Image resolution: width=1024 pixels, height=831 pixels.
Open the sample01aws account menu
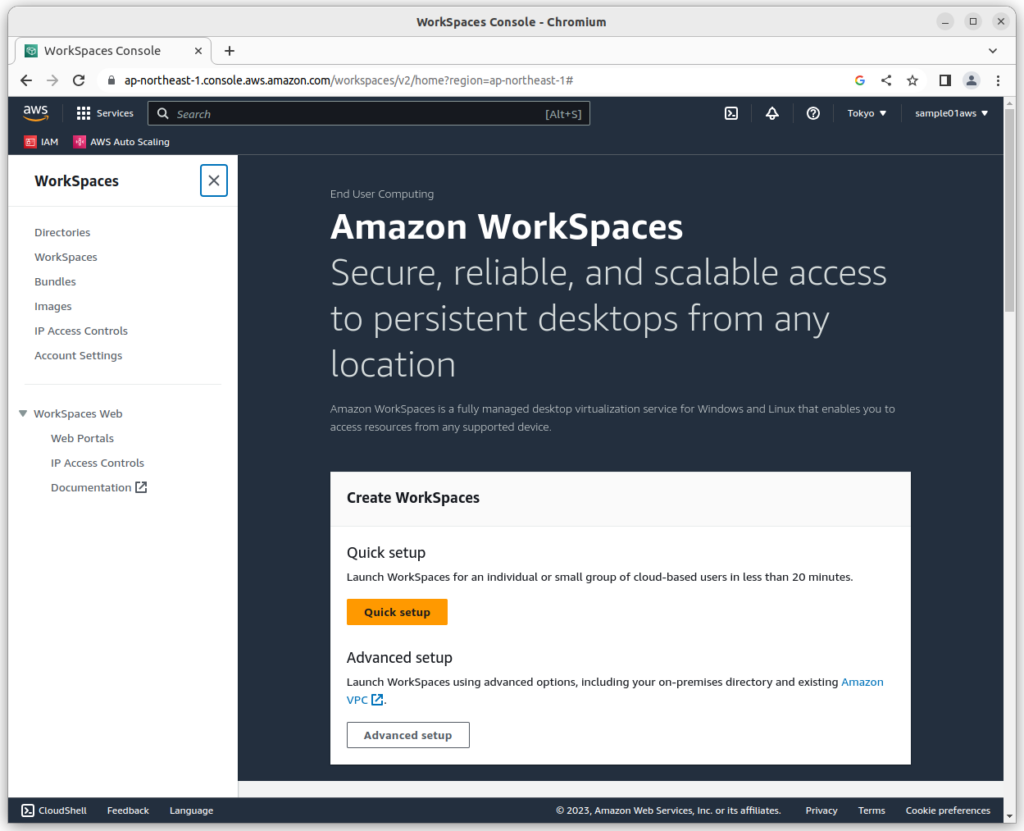coord(950,113)
